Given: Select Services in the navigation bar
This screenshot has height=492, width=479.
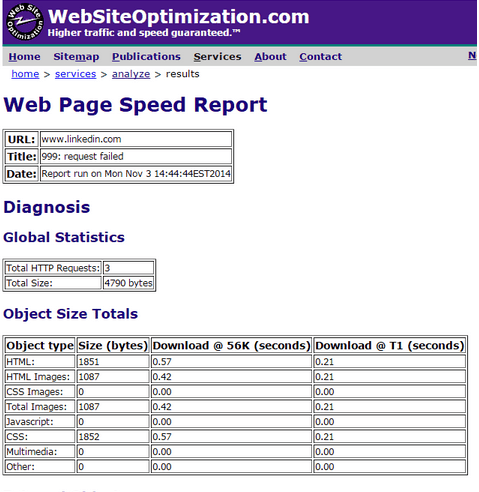Looking at the screenshot, I should [217, 57].
